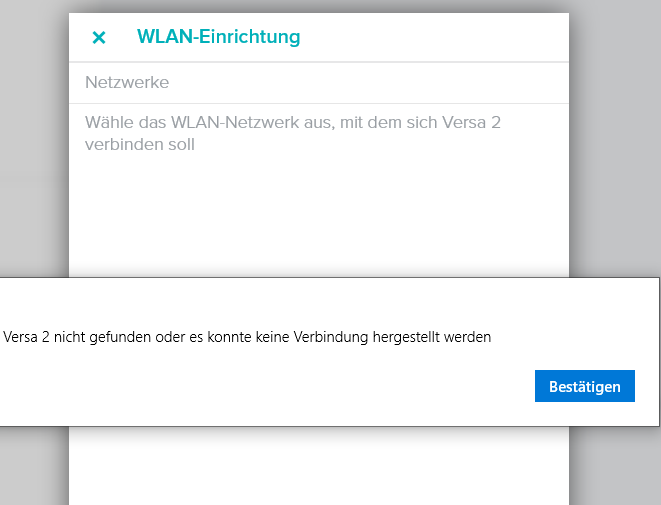Click the white panel area below the error dialog
Image resolution: width=661 pixels, height=505 pixels.
tap(318, 465)
